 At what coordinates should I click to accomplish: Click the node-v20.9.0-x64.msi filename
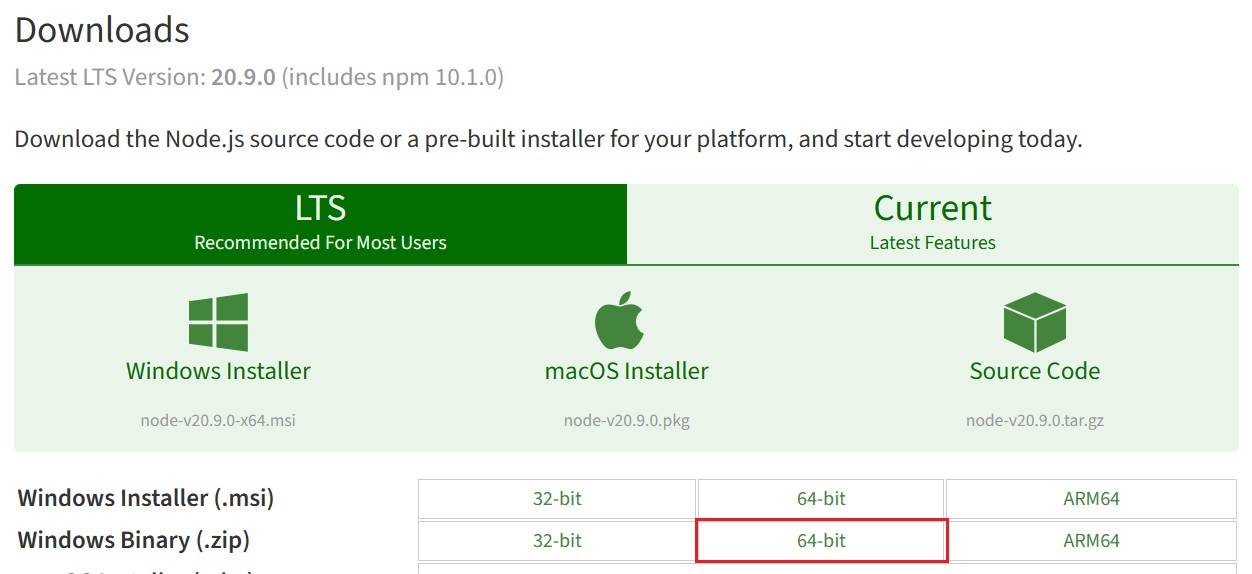click(218, 420)
